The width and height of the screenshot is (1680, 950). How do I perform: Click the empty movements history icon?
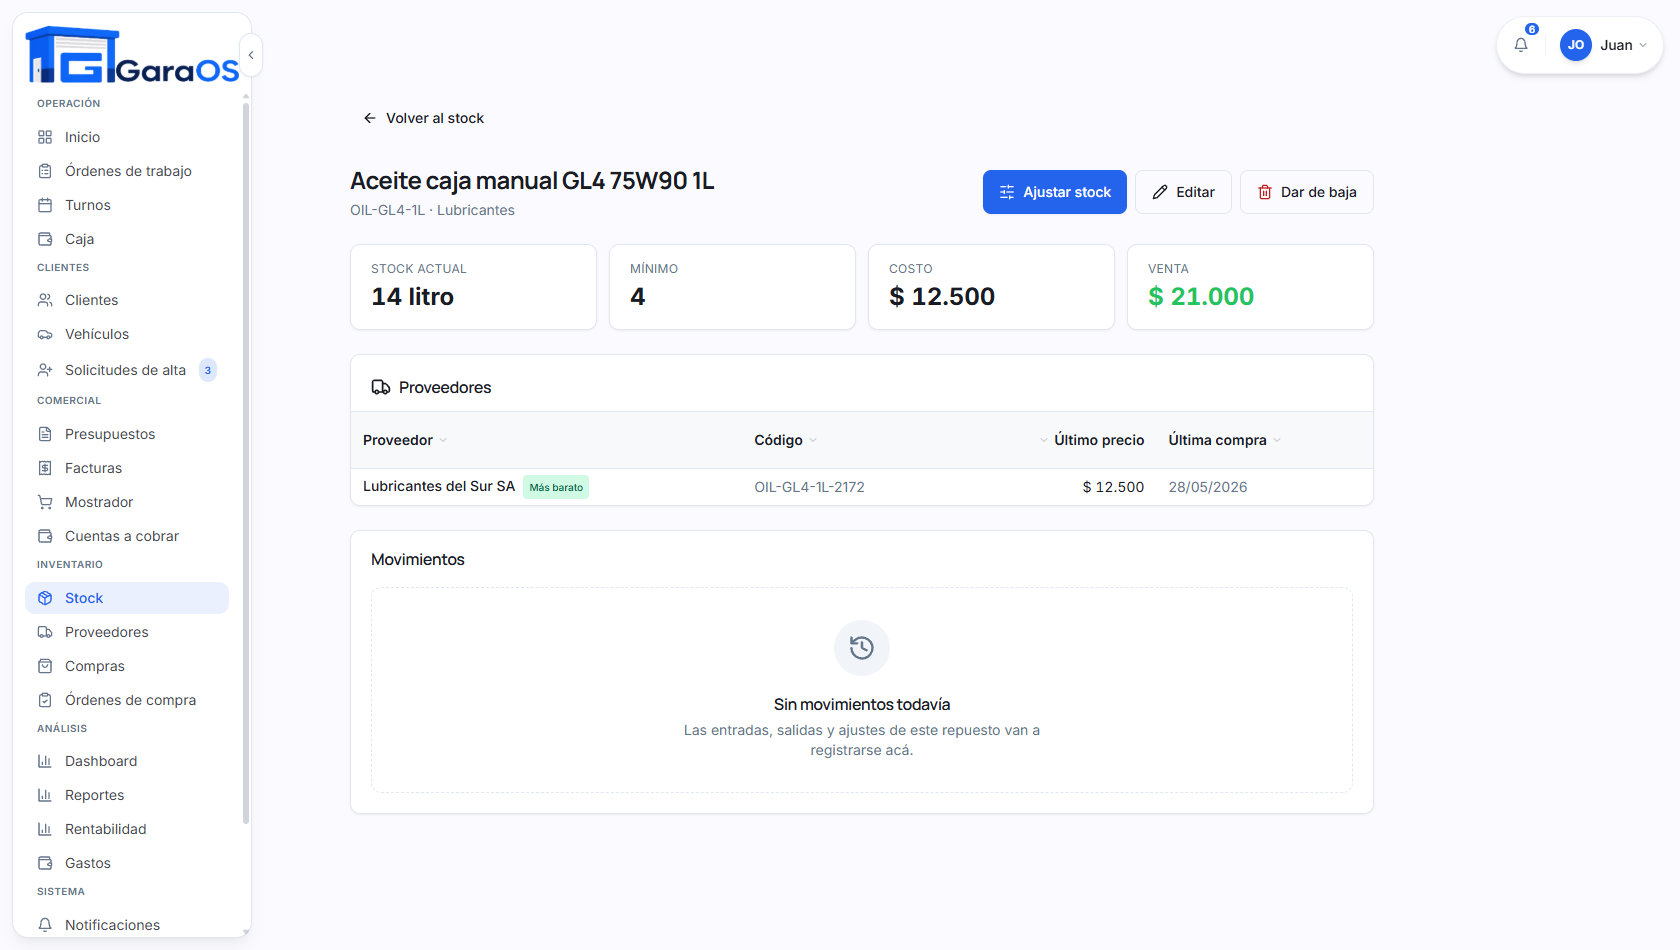862,648
